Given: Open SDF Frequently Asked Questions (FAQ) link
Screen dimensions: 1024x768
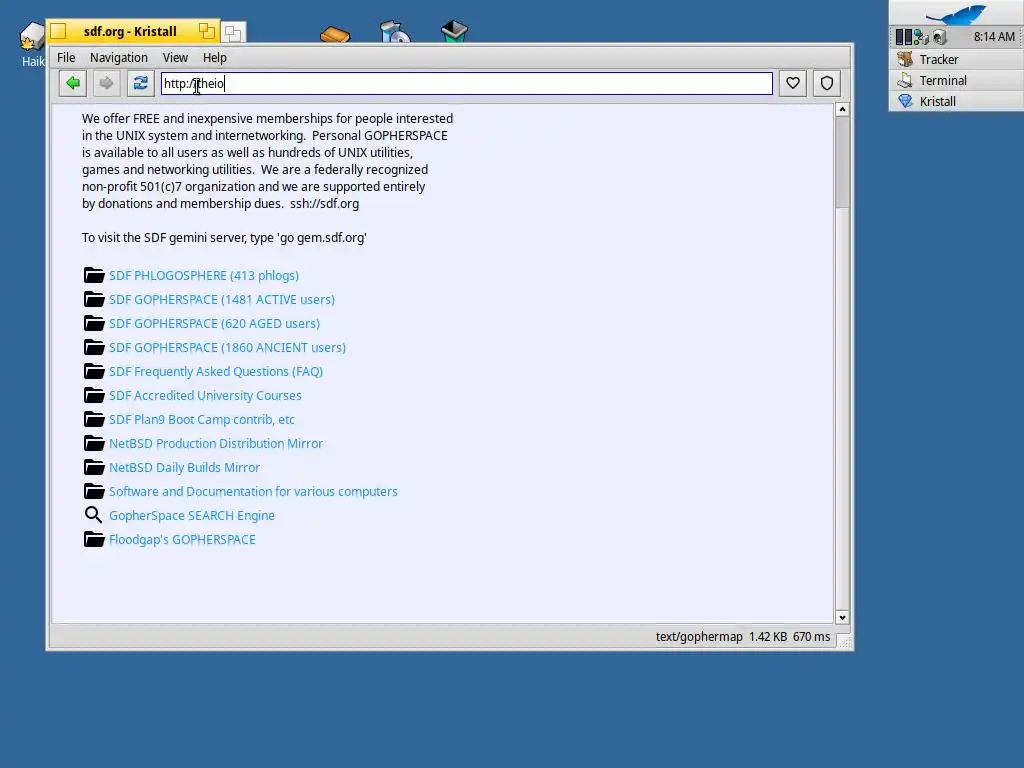Looking at the screenshot, I should click(x=216, y=372).
